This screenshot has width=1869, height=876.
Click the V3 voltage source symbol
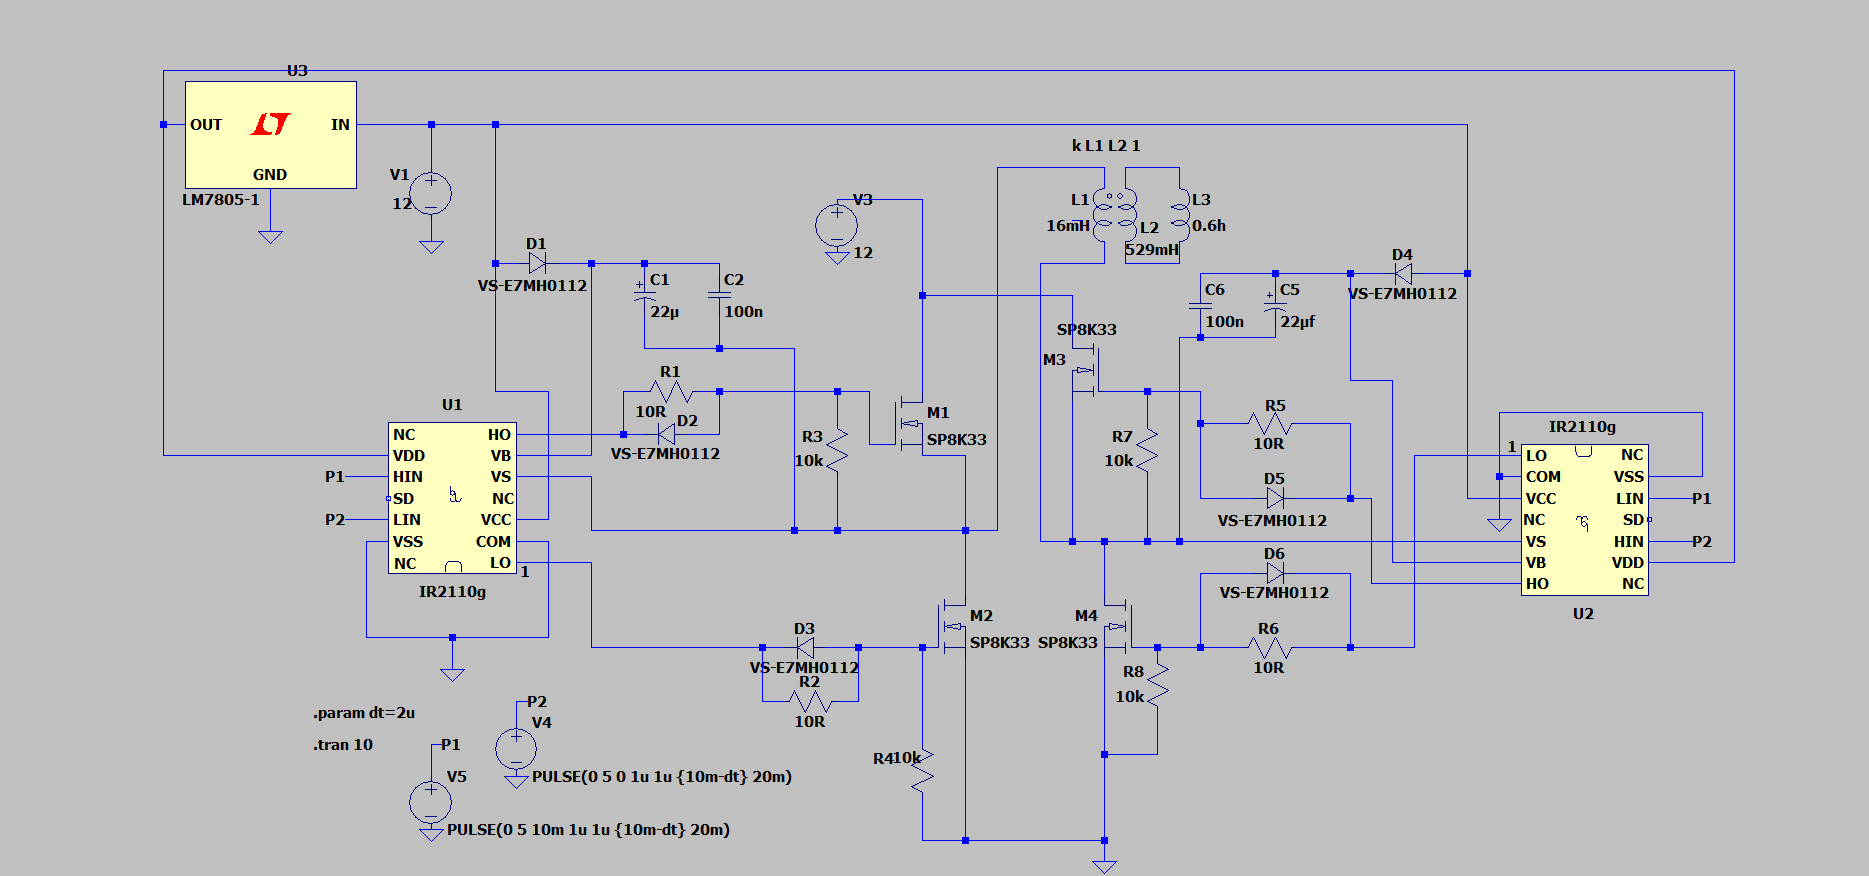pos(836,225)
